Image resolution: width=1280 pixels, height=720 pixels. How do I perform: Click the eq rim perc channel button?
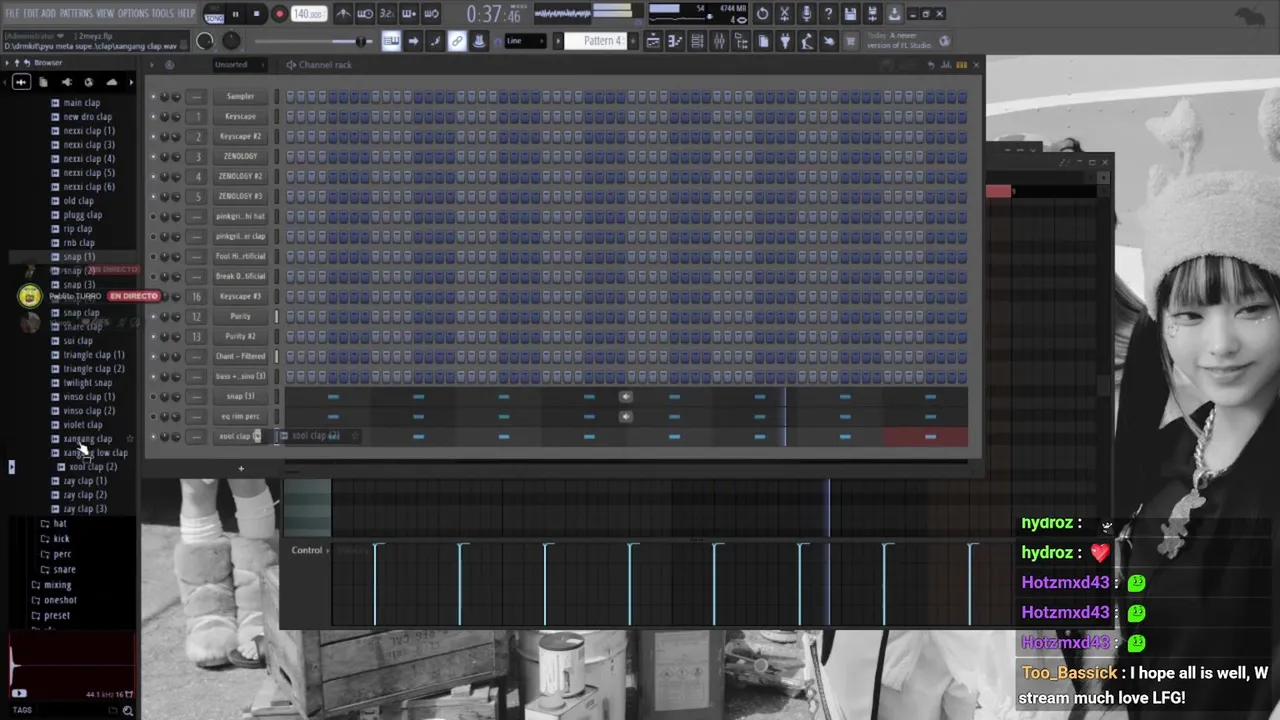click(240, 416)
